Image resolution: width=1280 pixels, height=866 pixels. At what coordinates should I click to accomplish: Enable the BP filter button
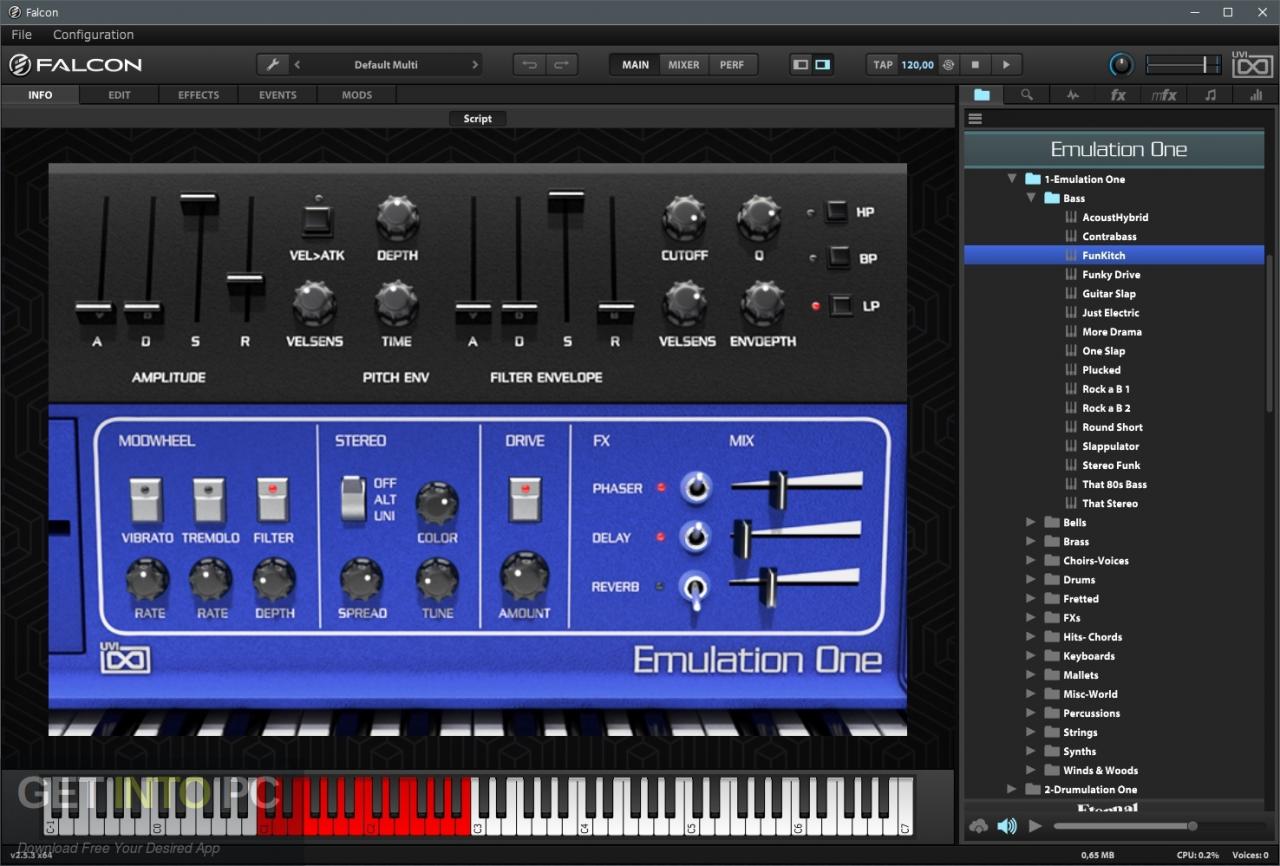coord(838,257)
